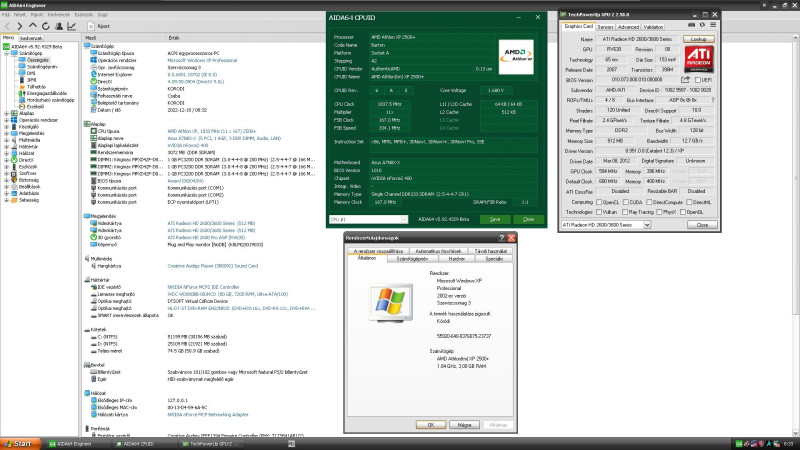Click AIDA64 tray icon in system tray
The image size is (800, 450).
(739, 444)
